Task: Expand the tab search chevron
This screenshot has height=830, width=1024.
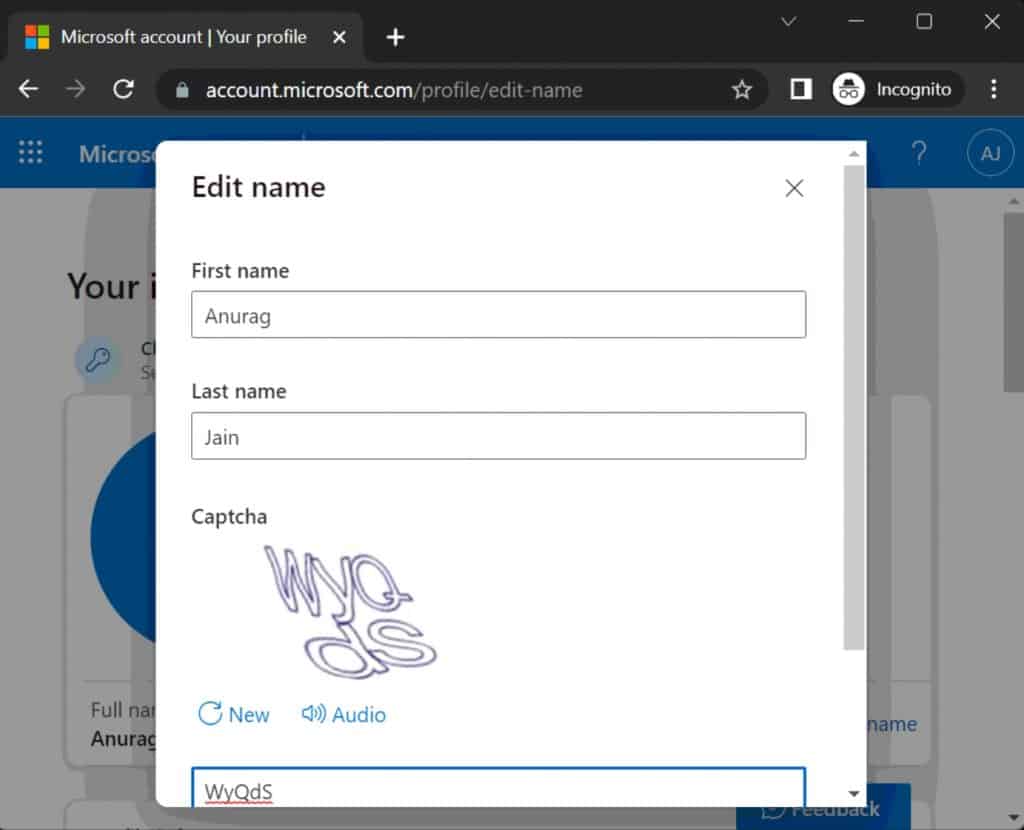Action: click(788, 21)
